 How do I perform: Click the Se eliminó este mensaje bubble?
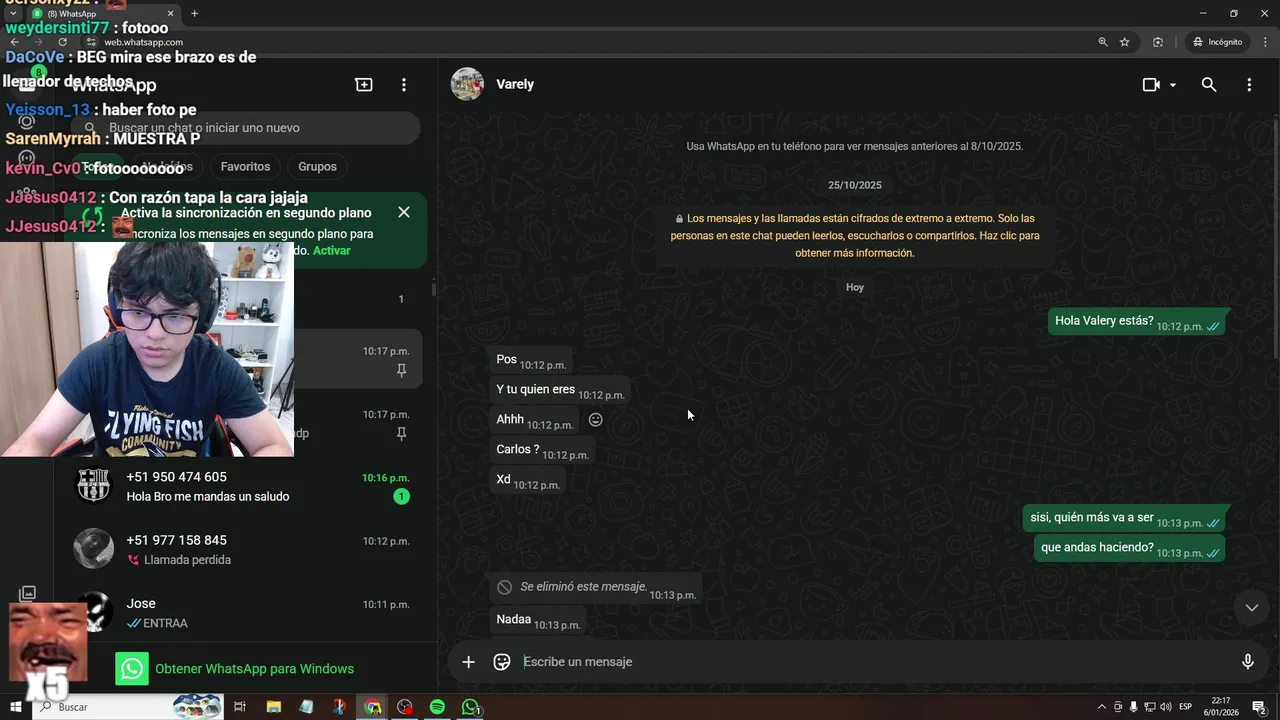[x=595, y=588]
